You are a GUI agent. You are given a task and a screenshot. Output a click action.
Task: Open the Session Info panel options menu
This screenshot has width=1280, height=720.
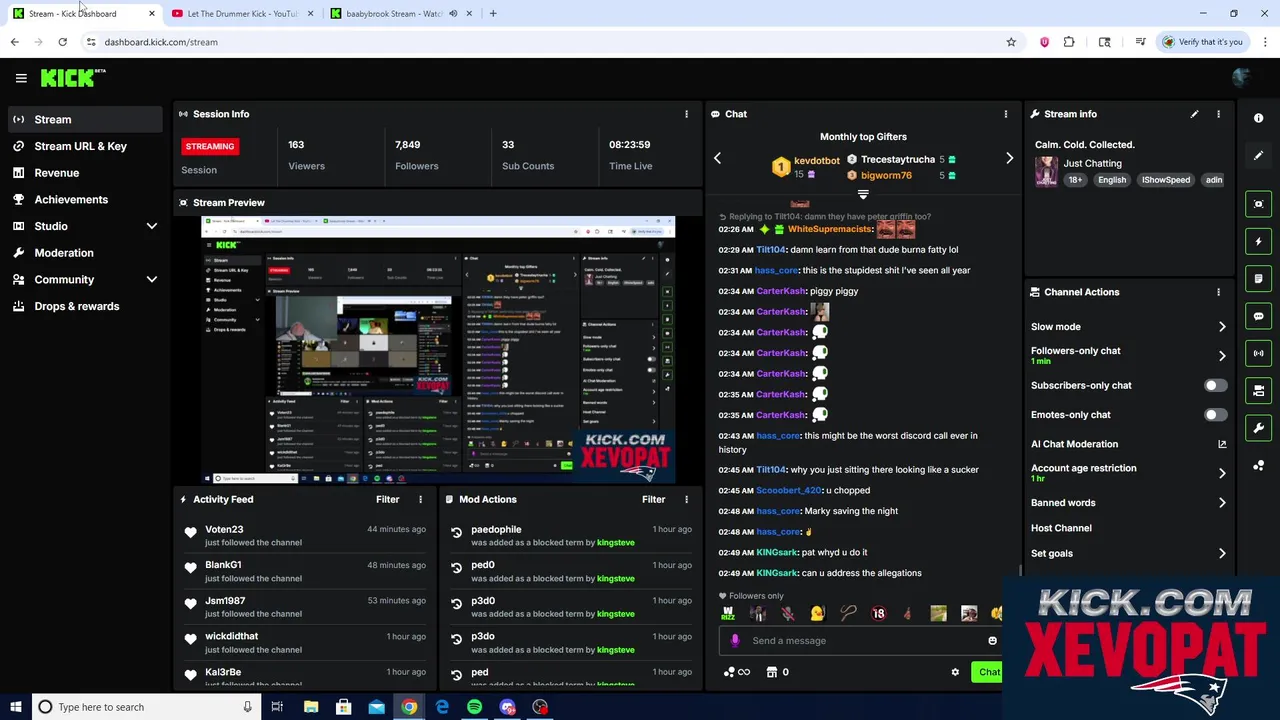[x=686, y=114]
